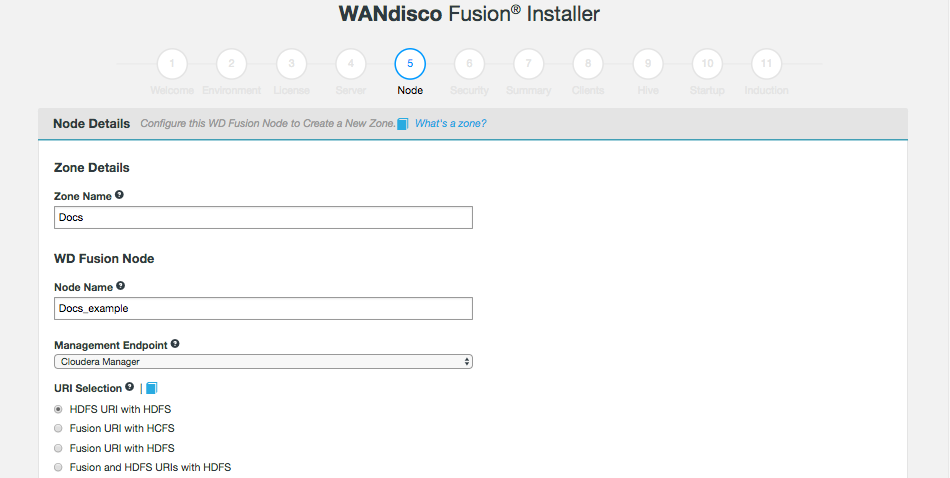Go to step 8 Clients
The width and height of the screenshot is (950, 478).
588,64
